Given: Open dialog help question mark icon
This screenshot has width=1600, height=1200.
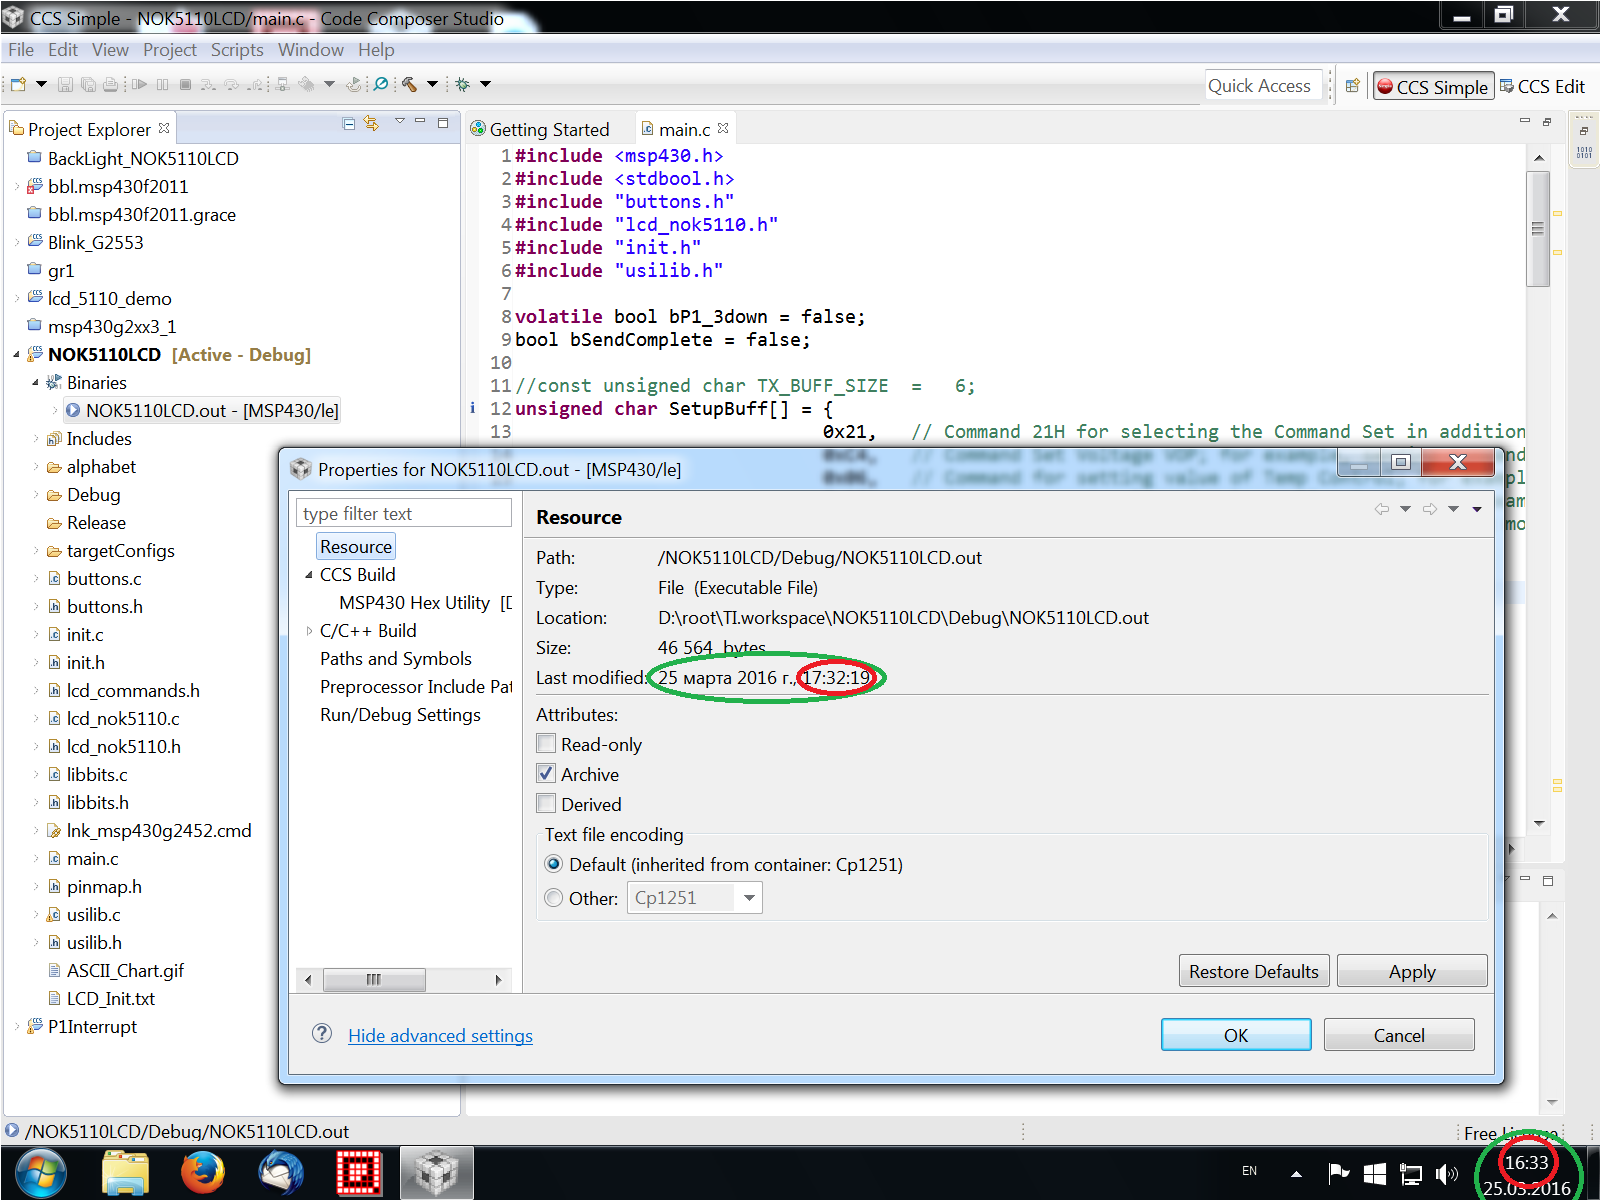Looking at the screenshot, I should click(322, 1034).
